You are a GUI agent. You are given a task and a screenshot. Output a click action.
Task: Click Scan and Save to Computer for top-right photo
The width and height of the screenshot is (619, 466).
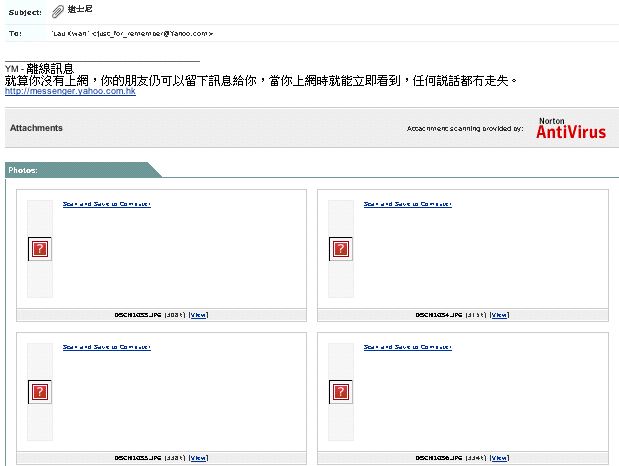407,204
